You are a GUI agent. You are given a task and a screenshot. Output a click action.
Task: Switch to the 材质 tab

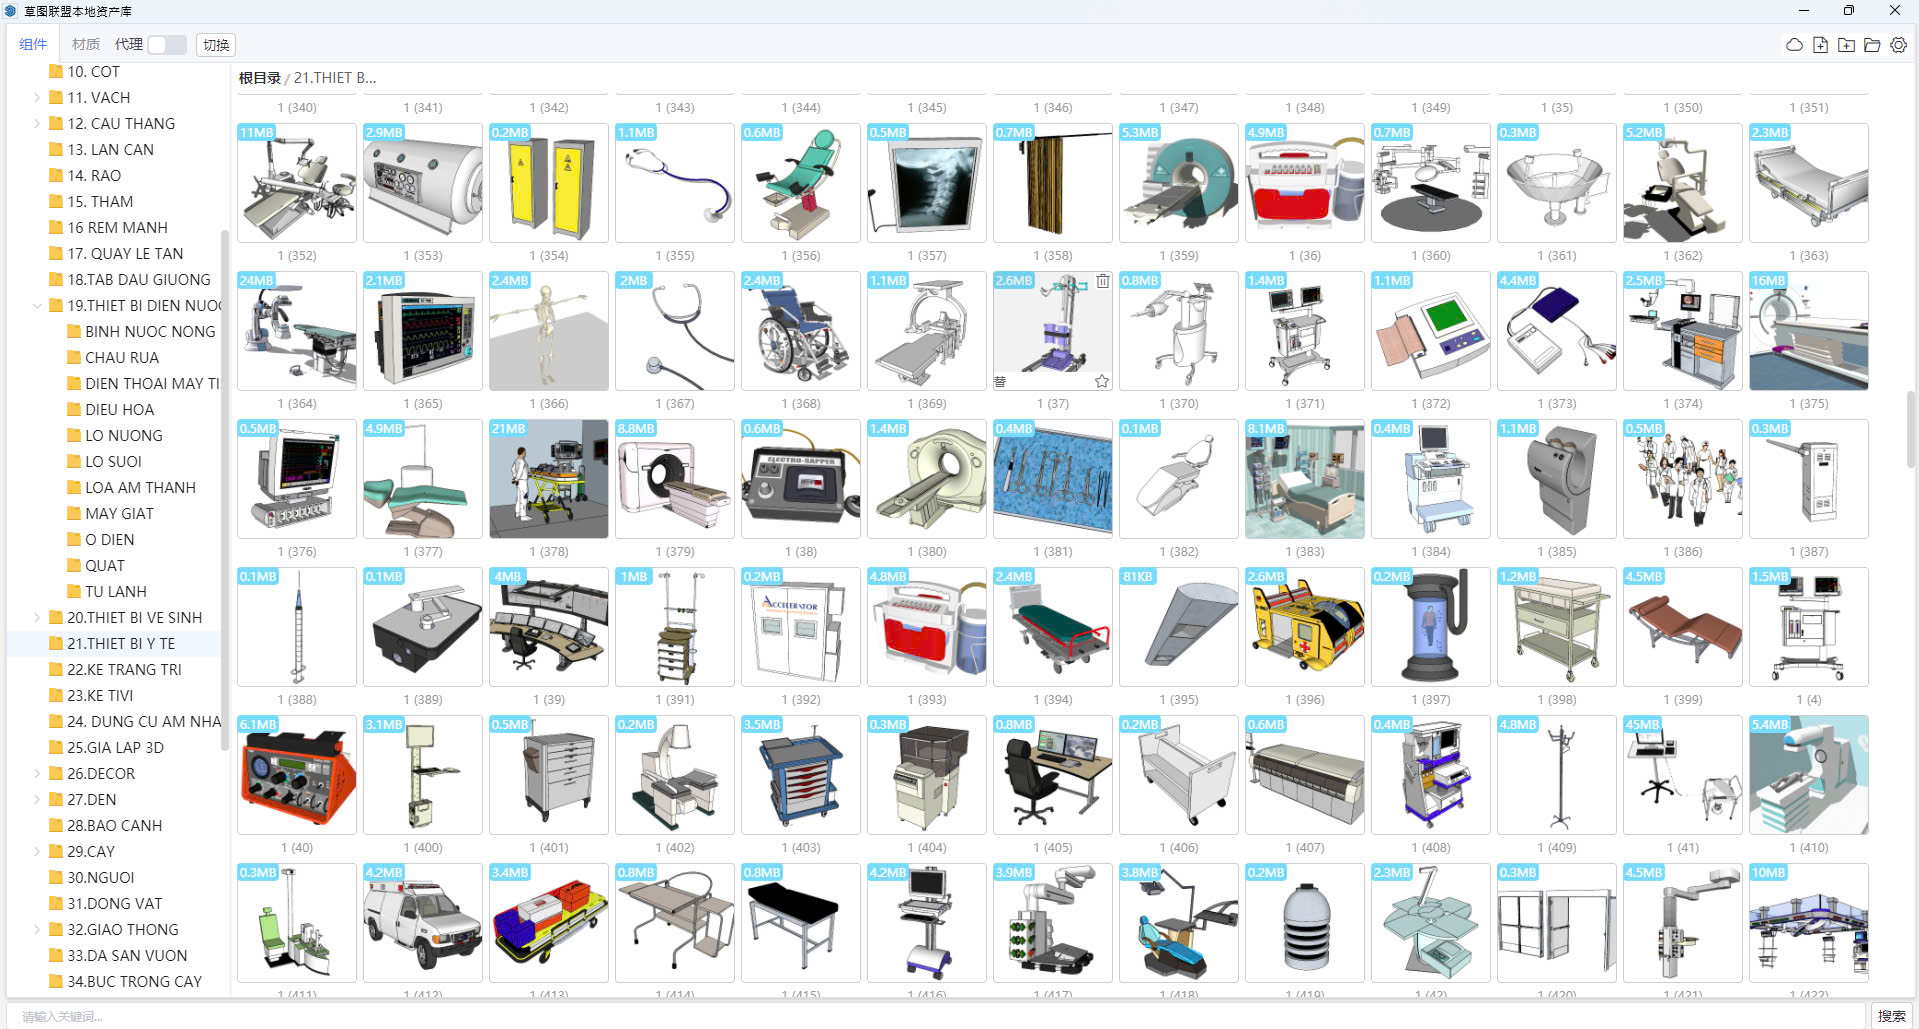click(x=86, y=45)
